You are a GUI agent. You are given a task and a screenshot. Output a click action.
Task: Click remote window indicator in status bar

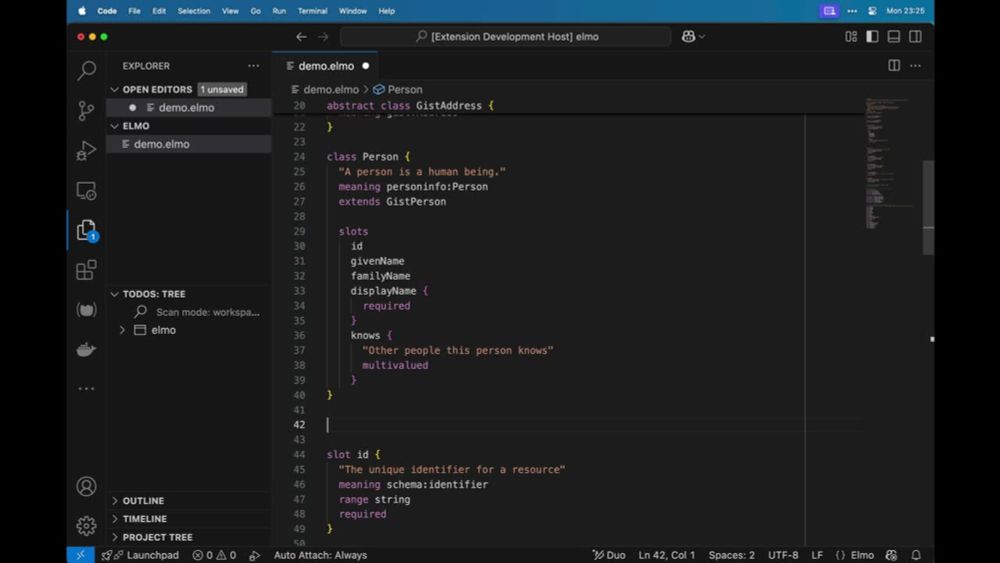[x=80, y=555]
